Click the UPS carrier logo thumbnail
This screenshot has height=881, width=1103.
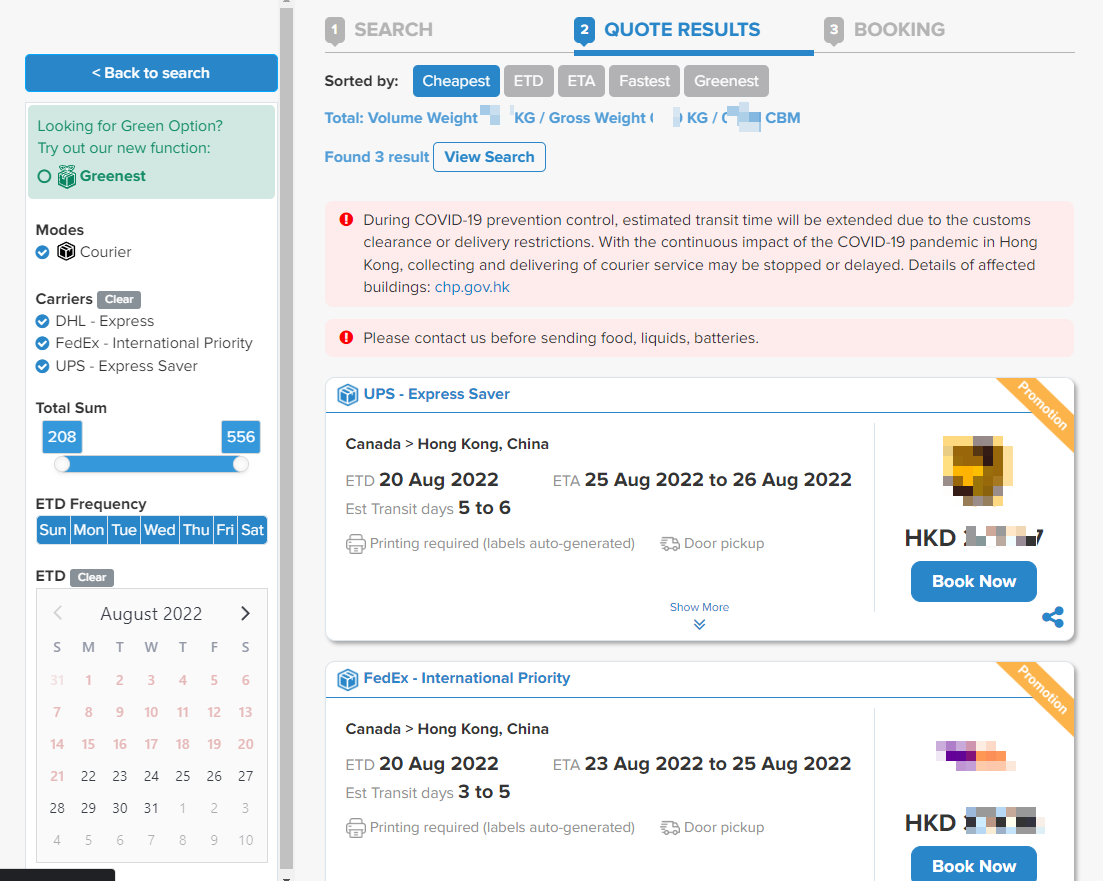point(977,471)
